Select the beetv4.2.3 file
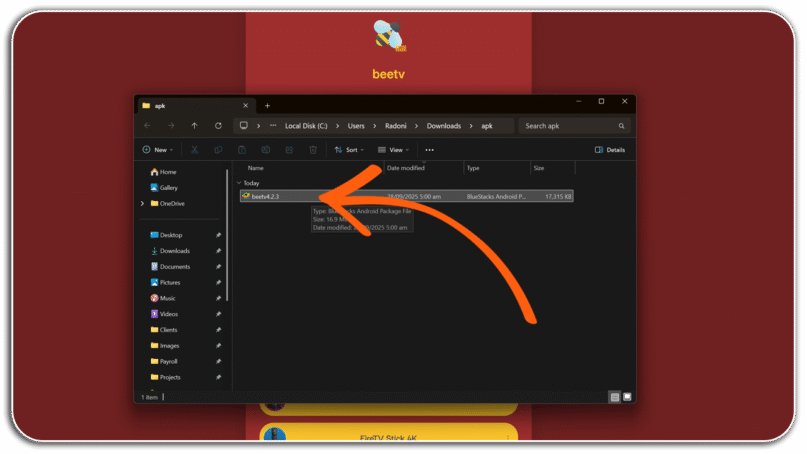The height and width of the screenshot is (454, 807). [x=407, y=196]
